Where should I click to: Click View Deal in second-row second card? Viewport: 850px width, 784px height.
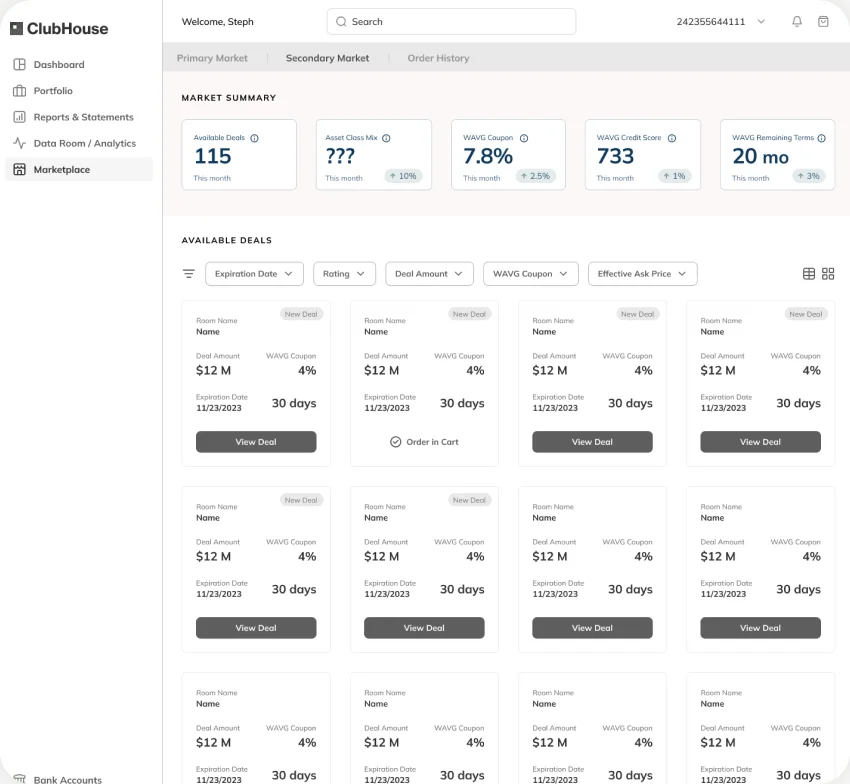[x=424, y=628]
